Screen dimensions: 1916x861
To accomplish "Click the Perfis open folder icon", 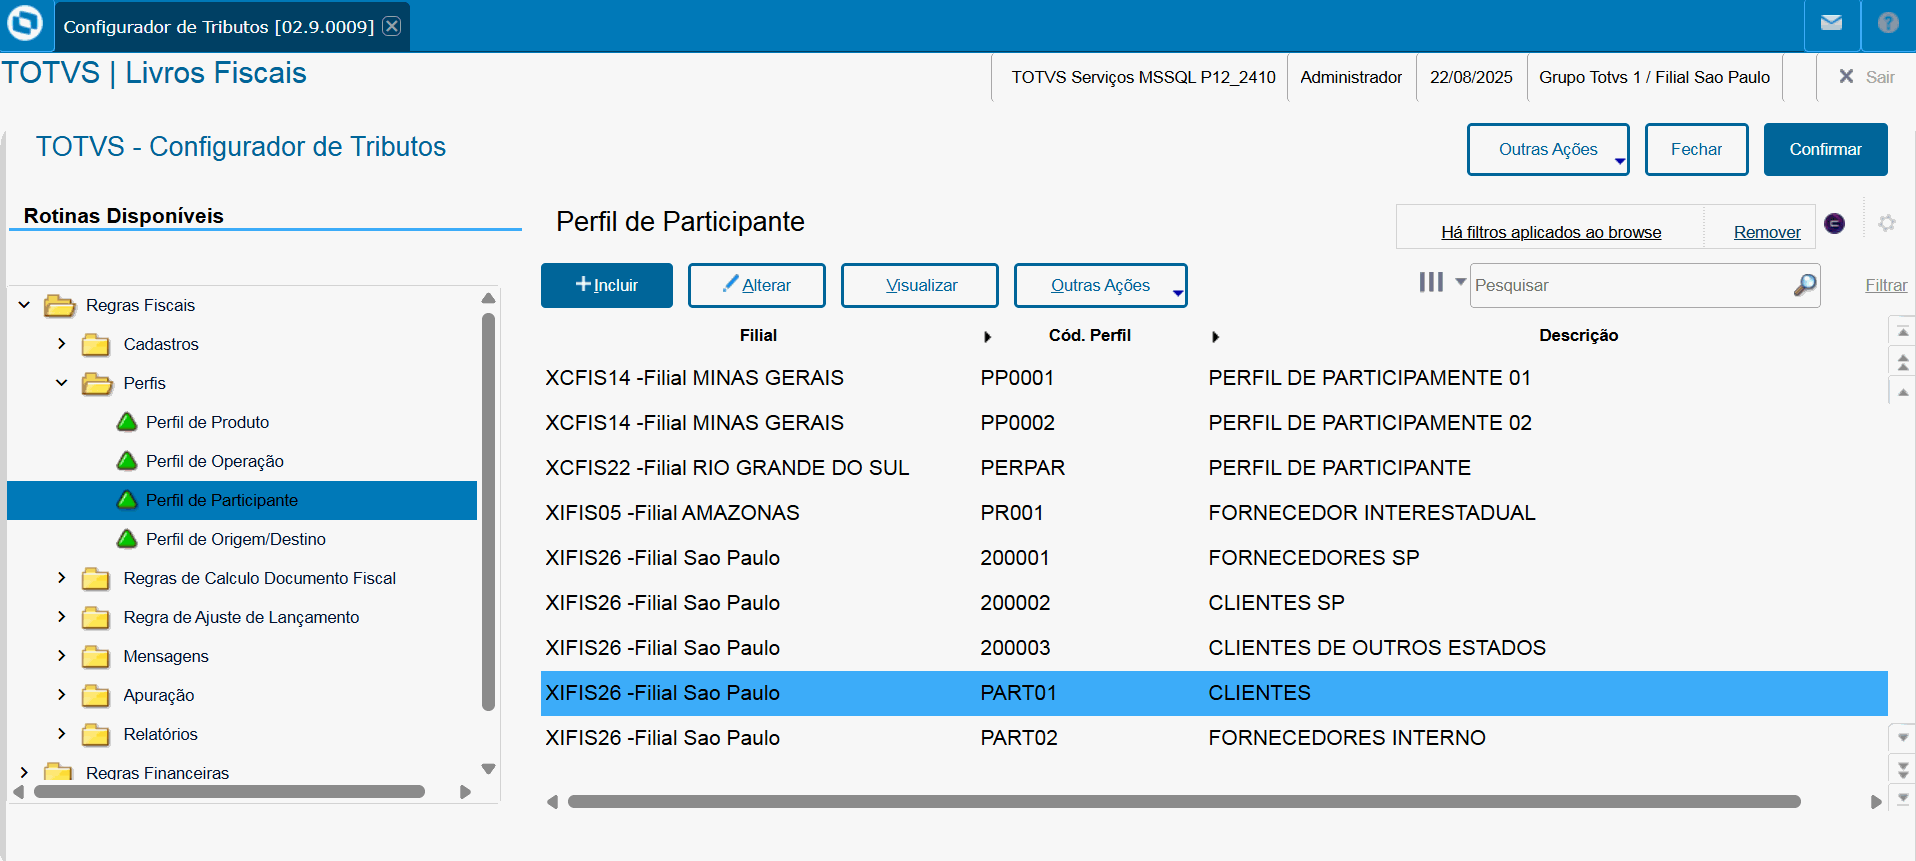I will click(97, 384).
